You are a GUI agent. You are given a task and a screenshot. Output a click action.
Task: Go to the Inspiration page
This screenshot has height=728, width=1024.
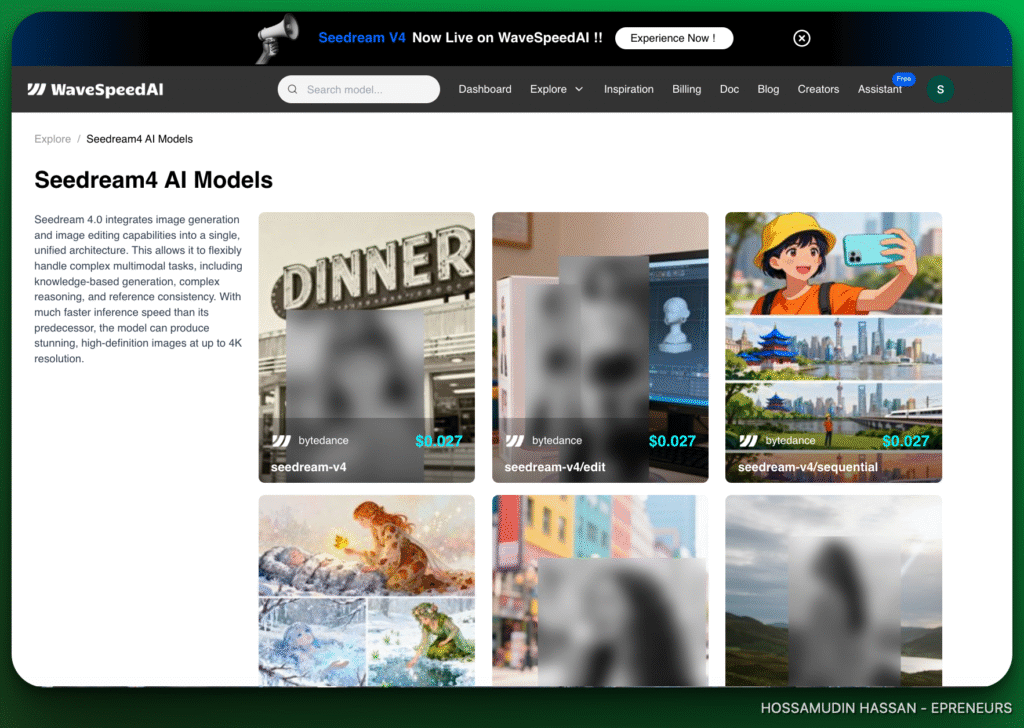pos(628,90)
